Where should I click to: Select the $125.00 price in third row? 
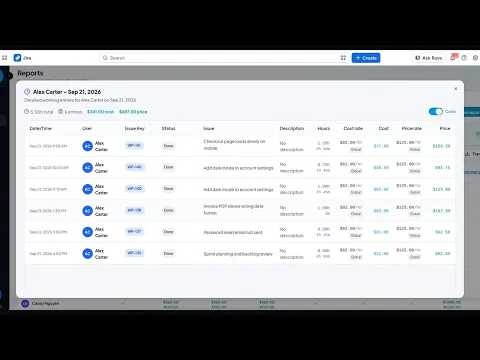coord(441,189)
